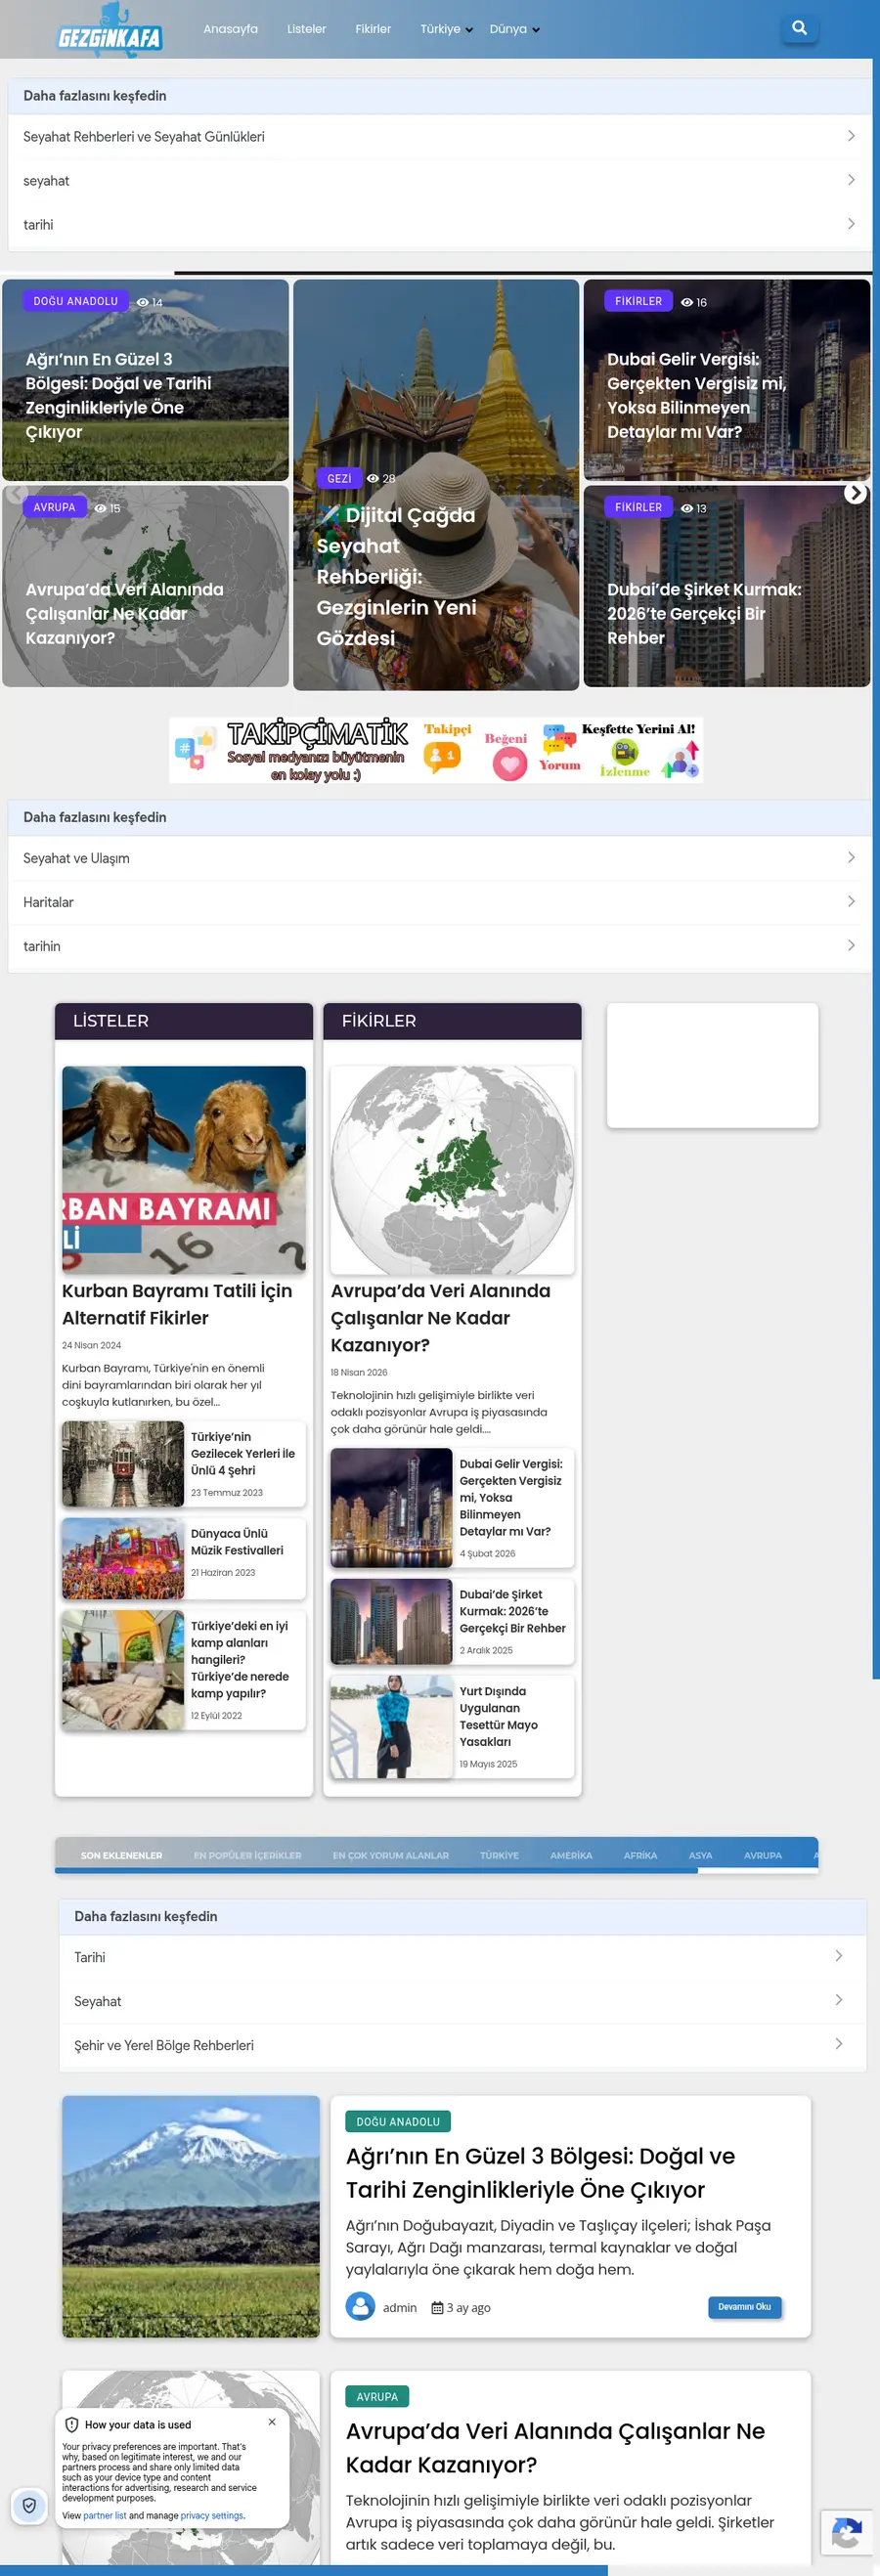Open Dünyaca Ünlü Müzik Festivalleri article
This screenshot has height=2576, width=880.
pos(237,1541)
